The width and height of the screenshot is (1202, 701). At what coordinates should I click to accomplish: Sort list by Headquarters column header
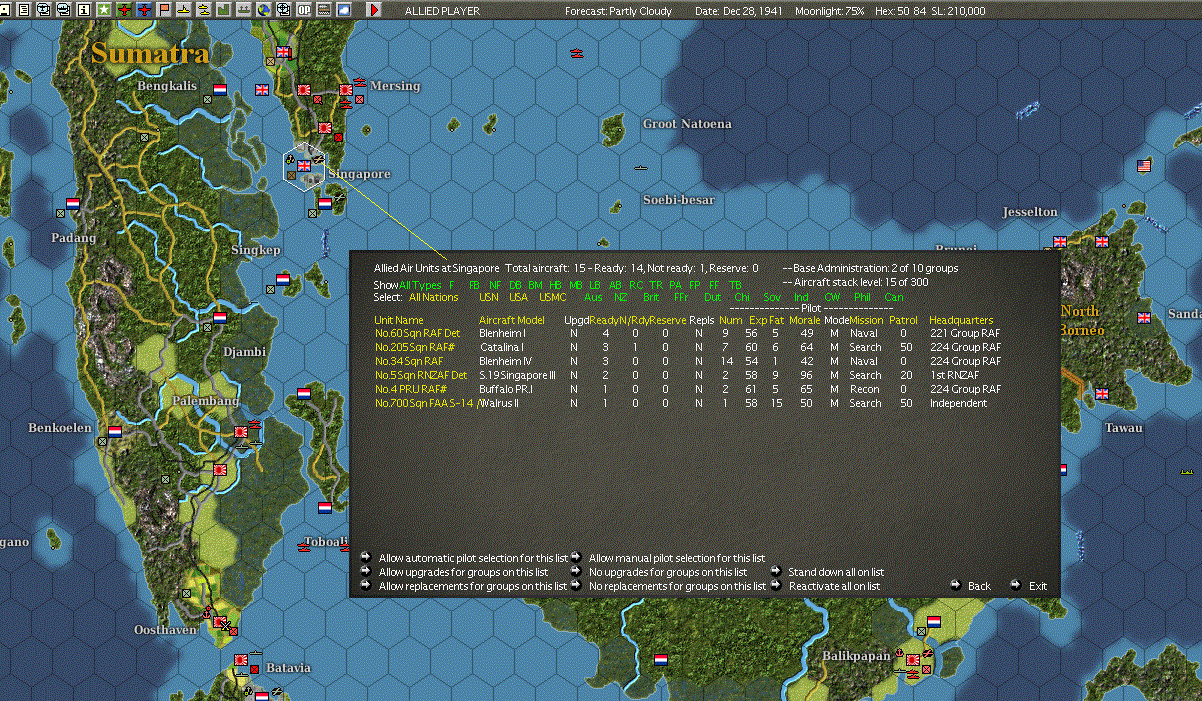[962, 320]
